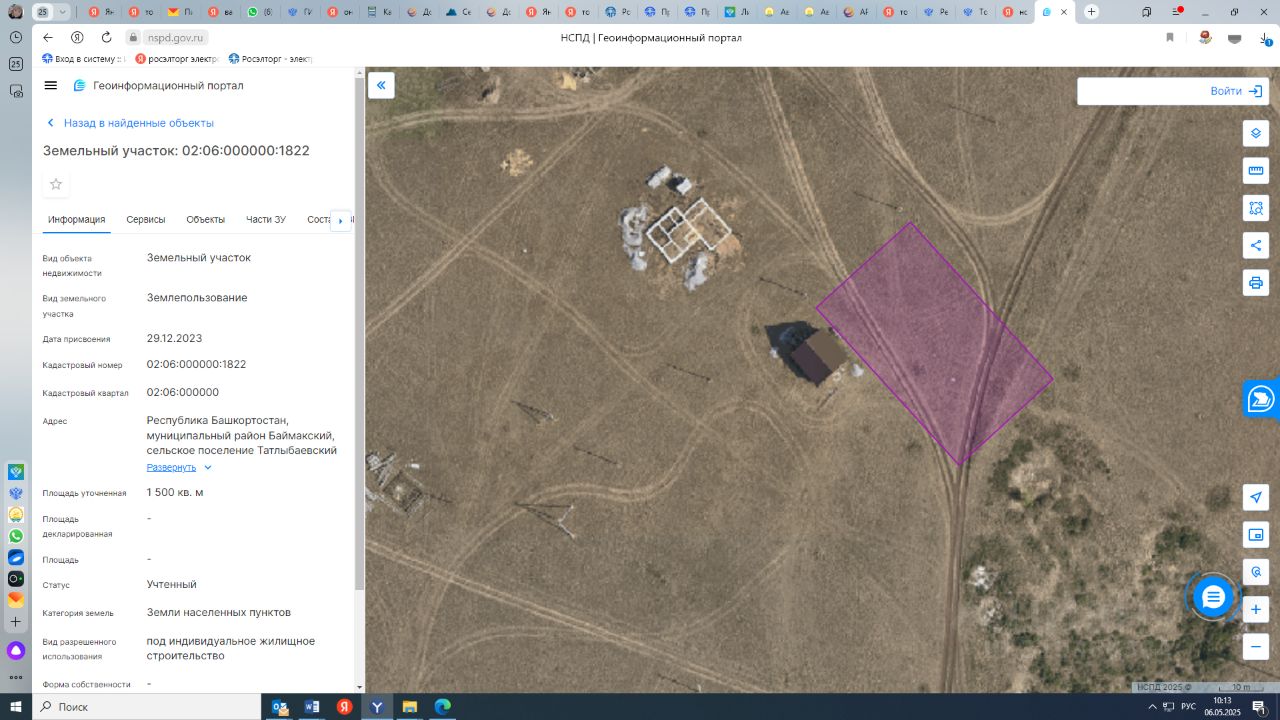Image resolution: width=1280 pixels, height=720 pixels.
Task: Switch to the Сервисы tab
Action: (146, 220)
